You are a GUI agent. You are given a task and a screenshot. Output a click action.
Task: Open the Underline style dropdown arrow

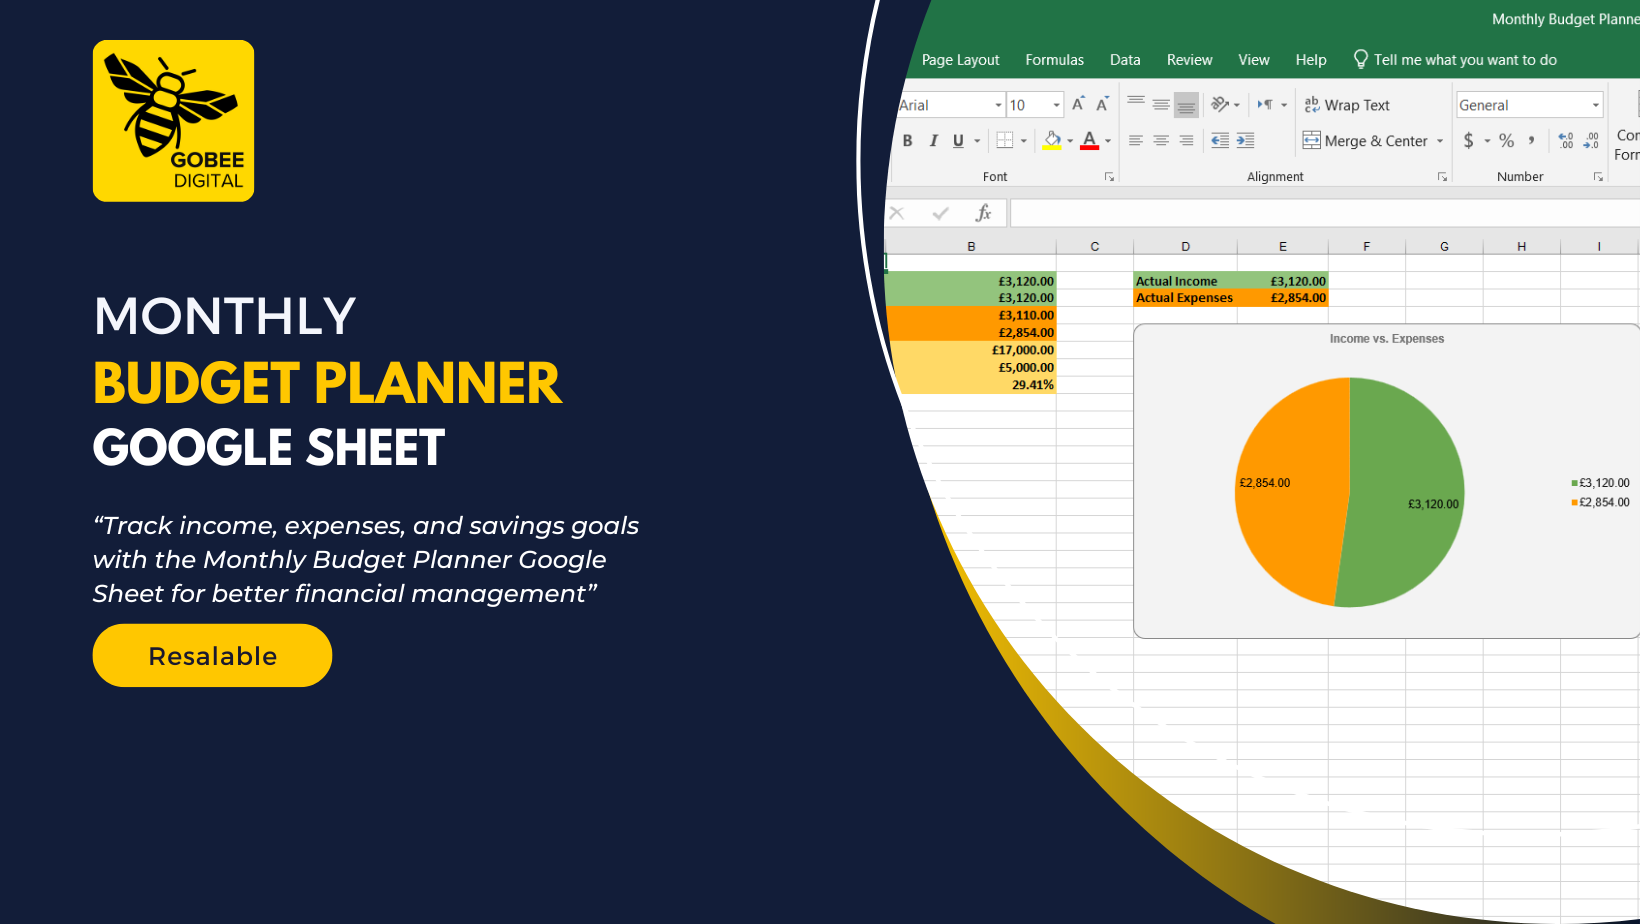(977, 141)
